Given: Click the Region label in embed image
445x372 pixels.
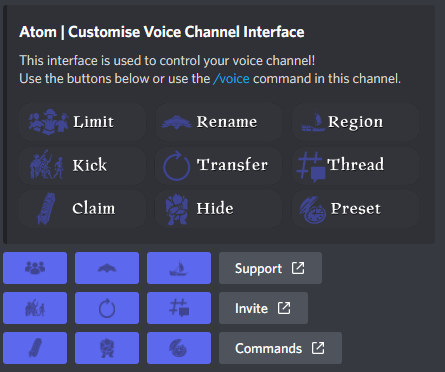Looking at the screenshot, I should click(356, 123).
